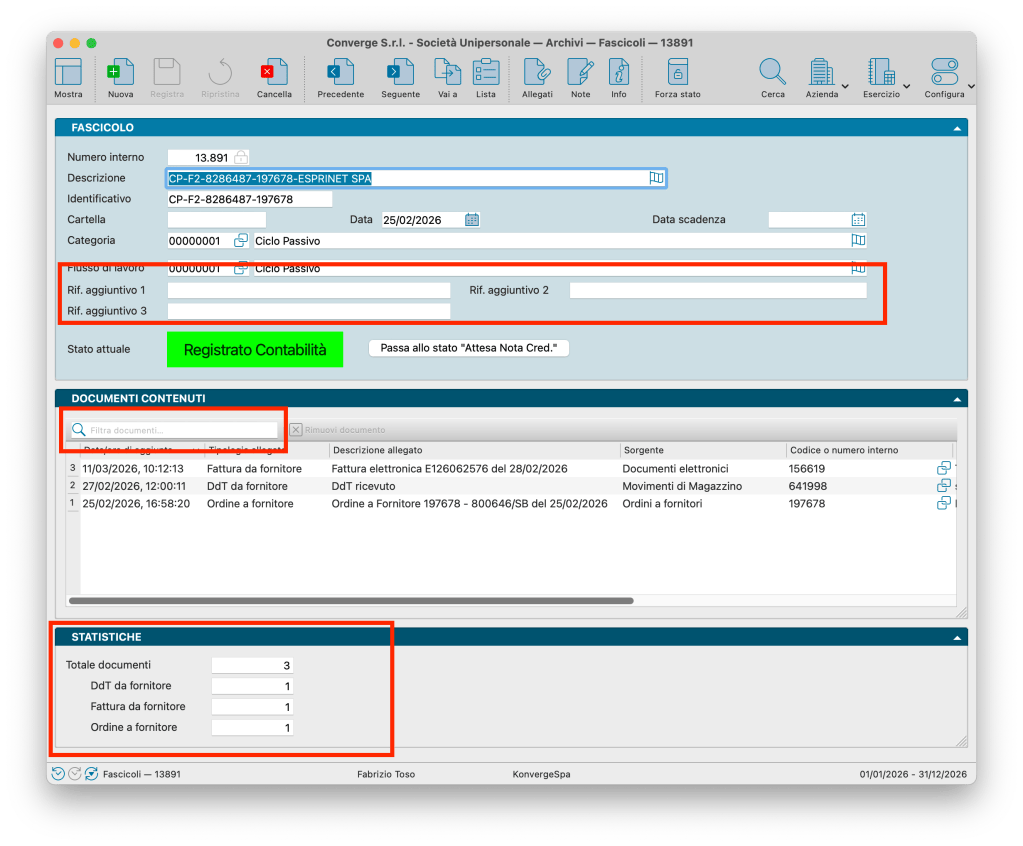
Task: Collapse the FASCICOLO section
Action: coord(956,128)
